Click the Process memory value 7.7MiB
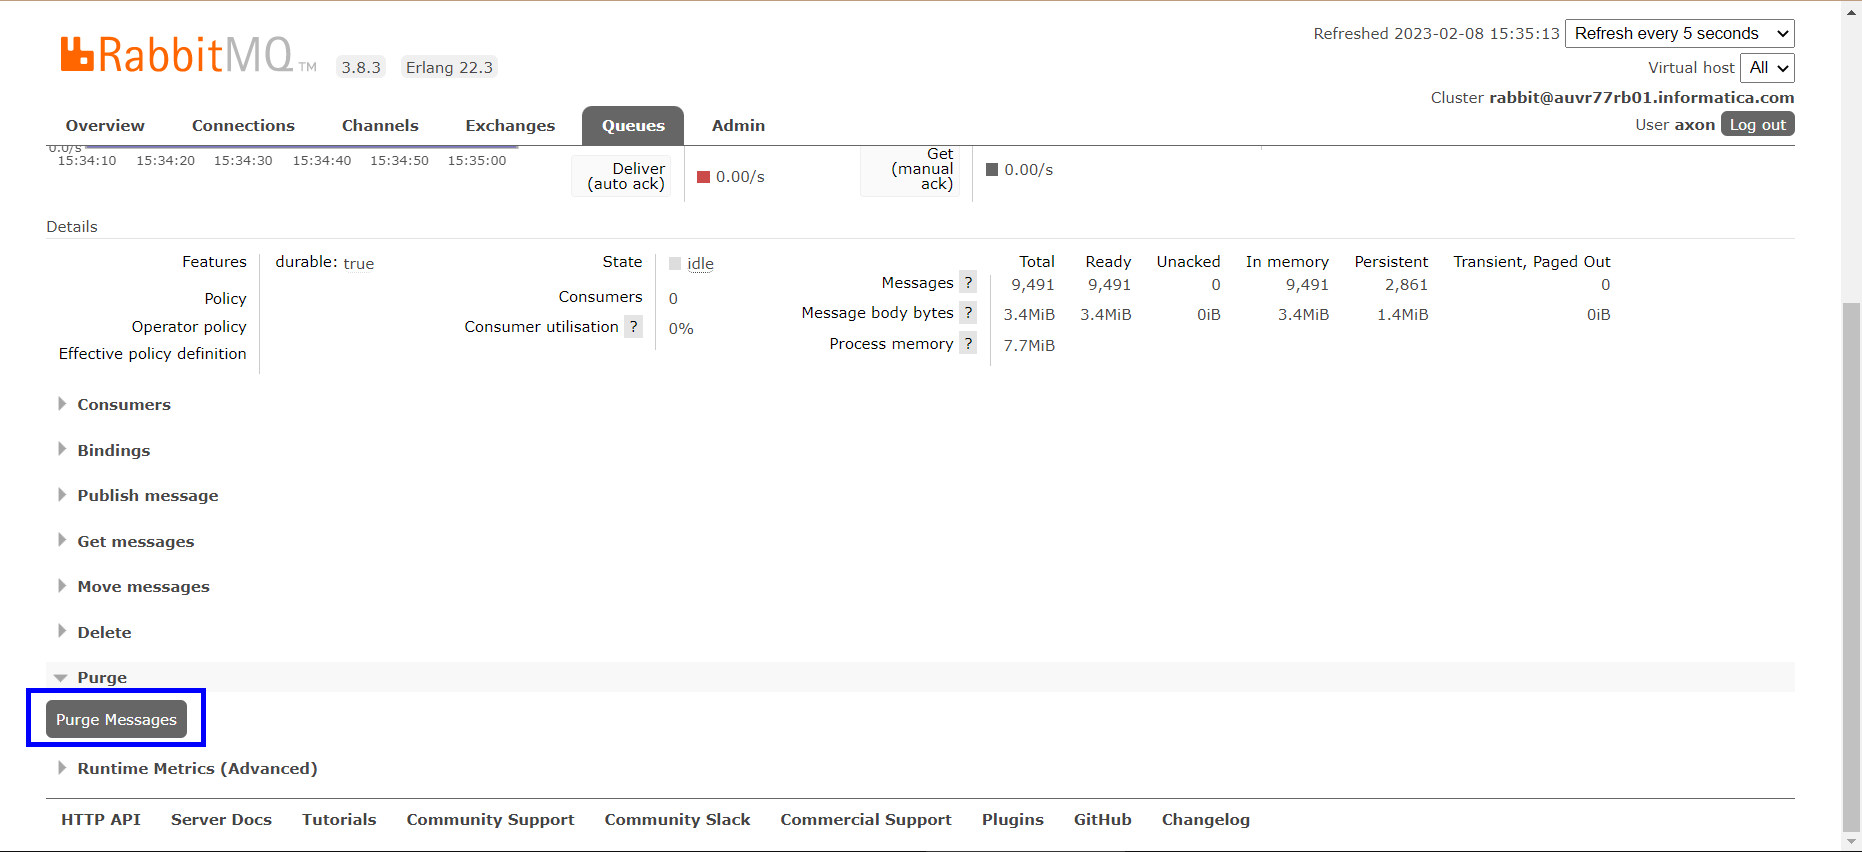Image resolution: width=1862 pixels, height=852 pixels. click(1029, 346)
